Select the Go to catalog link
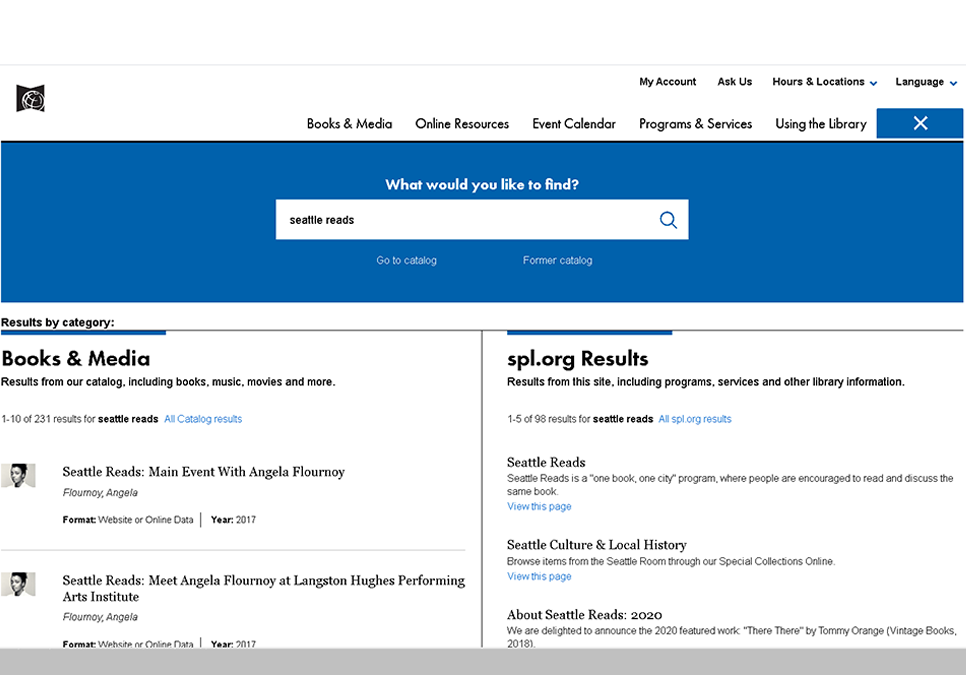 [x=406, y=259]
